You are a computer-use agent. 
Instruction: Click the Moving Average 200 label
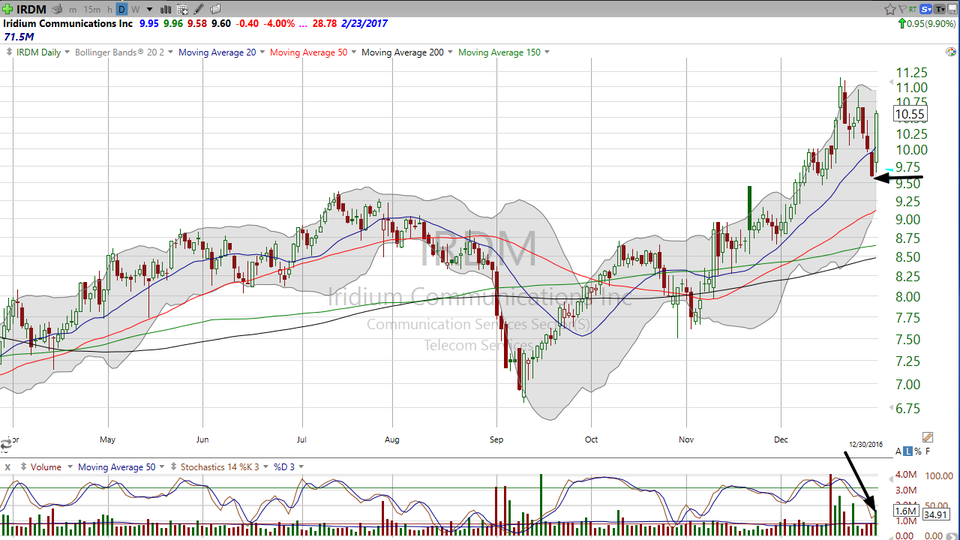pyautogui.click(x=402, y=52)
